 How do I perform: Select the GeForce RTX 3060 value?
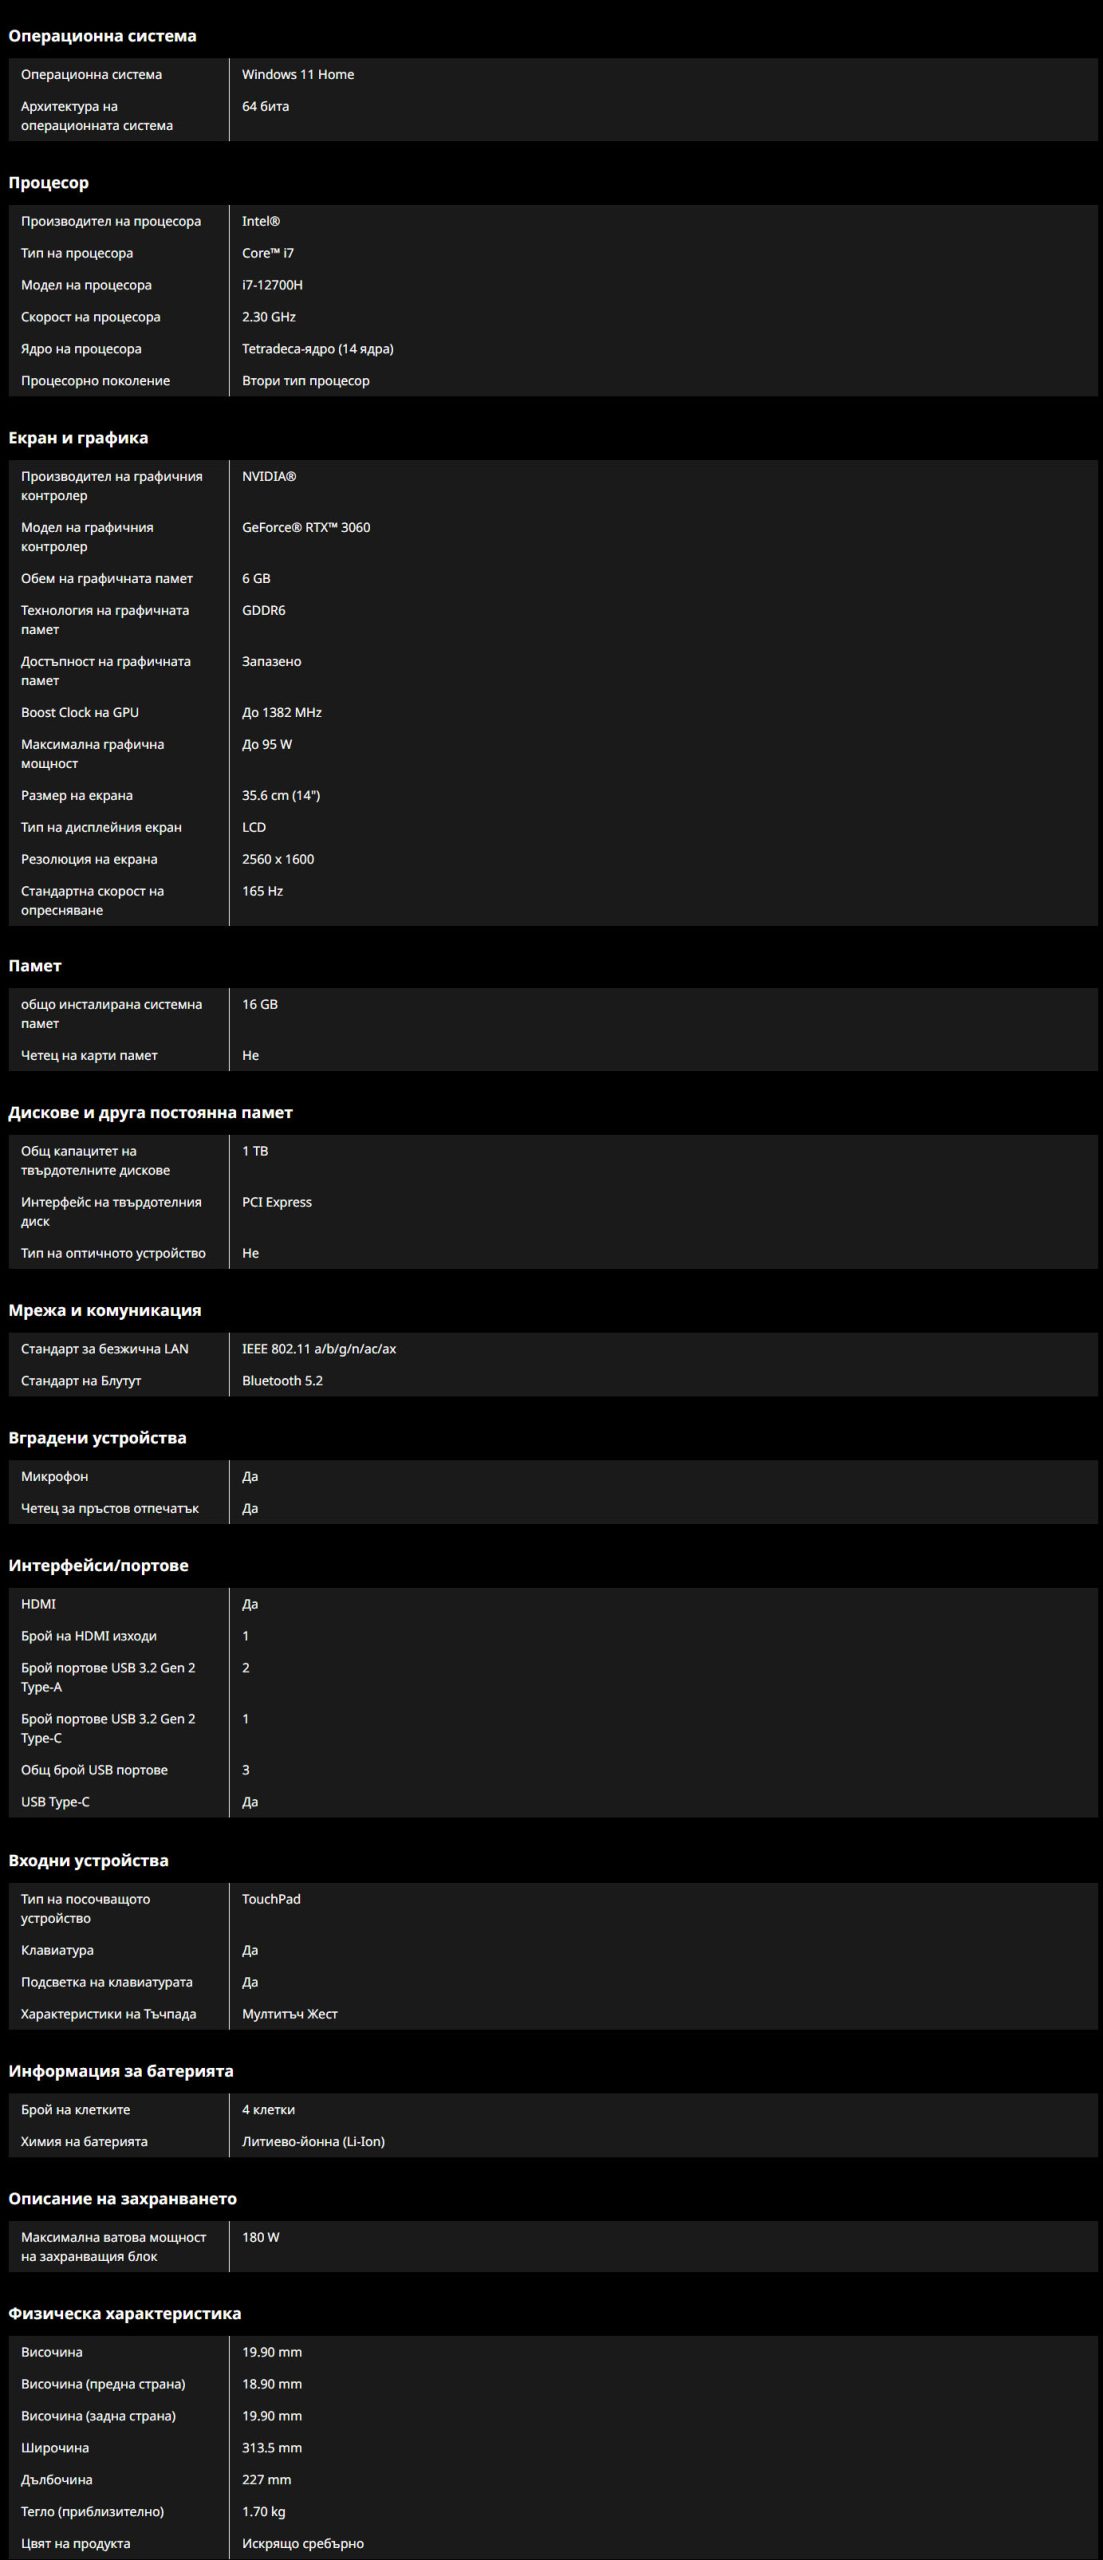point(306,527)
